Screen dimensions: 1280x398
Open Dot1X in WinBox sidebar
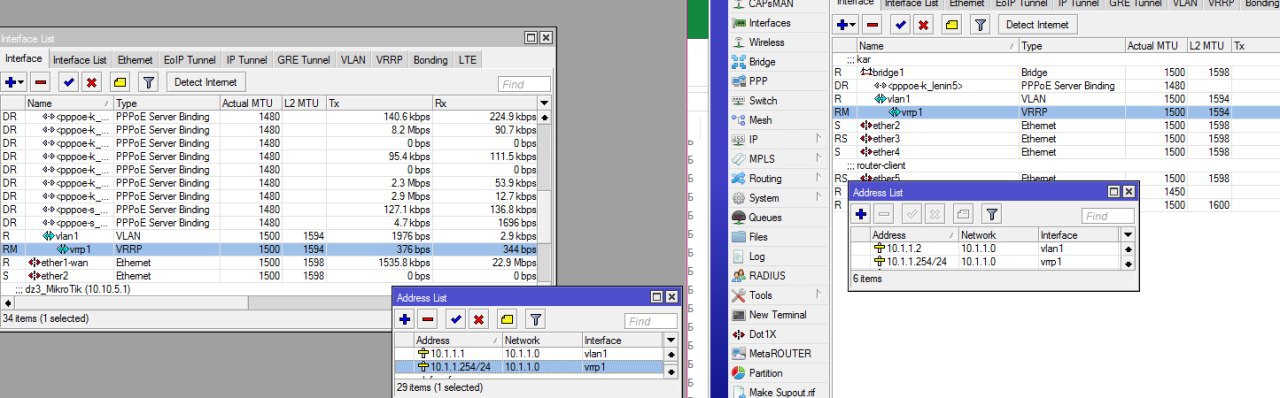(x=763, y=334)
